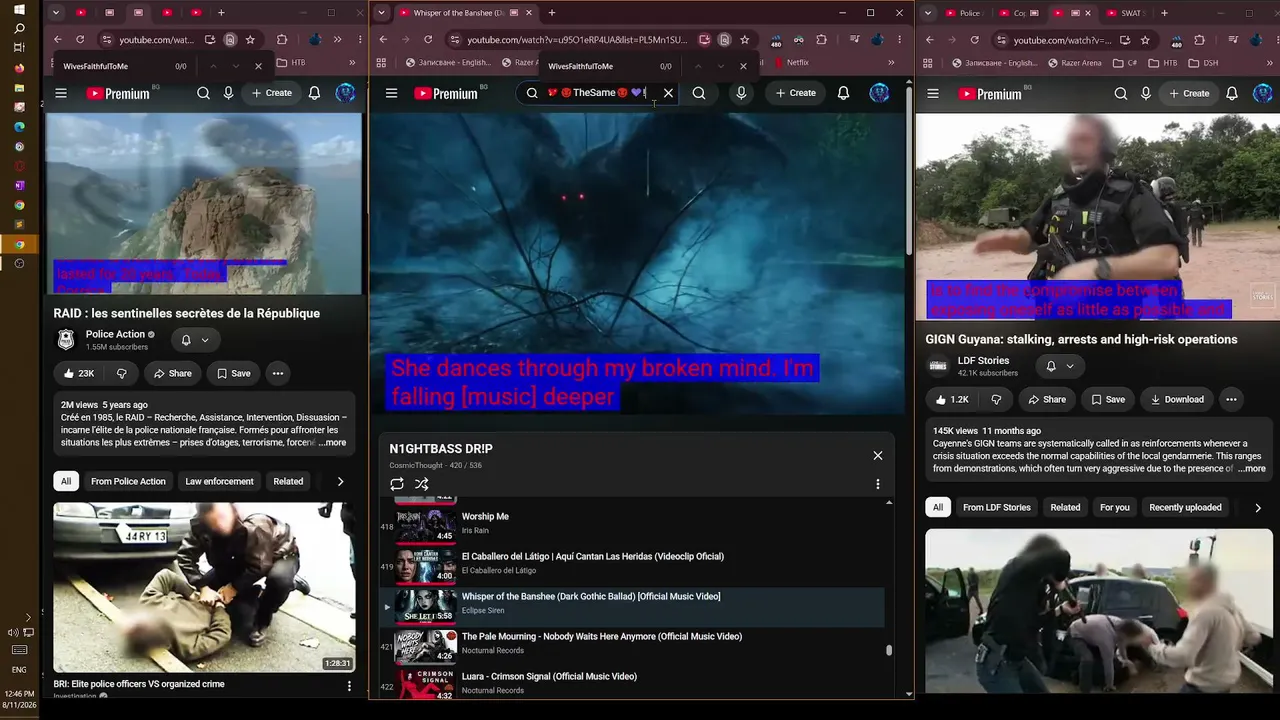Toggle loop playlist in N1GHTBASS DR!P panel
The width and height of the screenshot is (1280, 720).
point(397,484)
